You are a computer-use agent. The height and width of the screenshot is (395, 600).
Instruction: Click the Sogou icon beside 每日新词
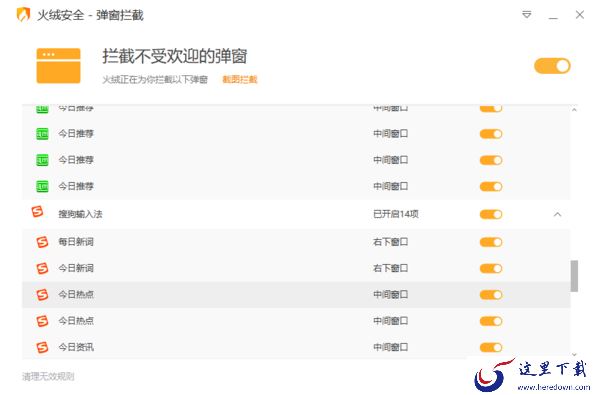42,242
